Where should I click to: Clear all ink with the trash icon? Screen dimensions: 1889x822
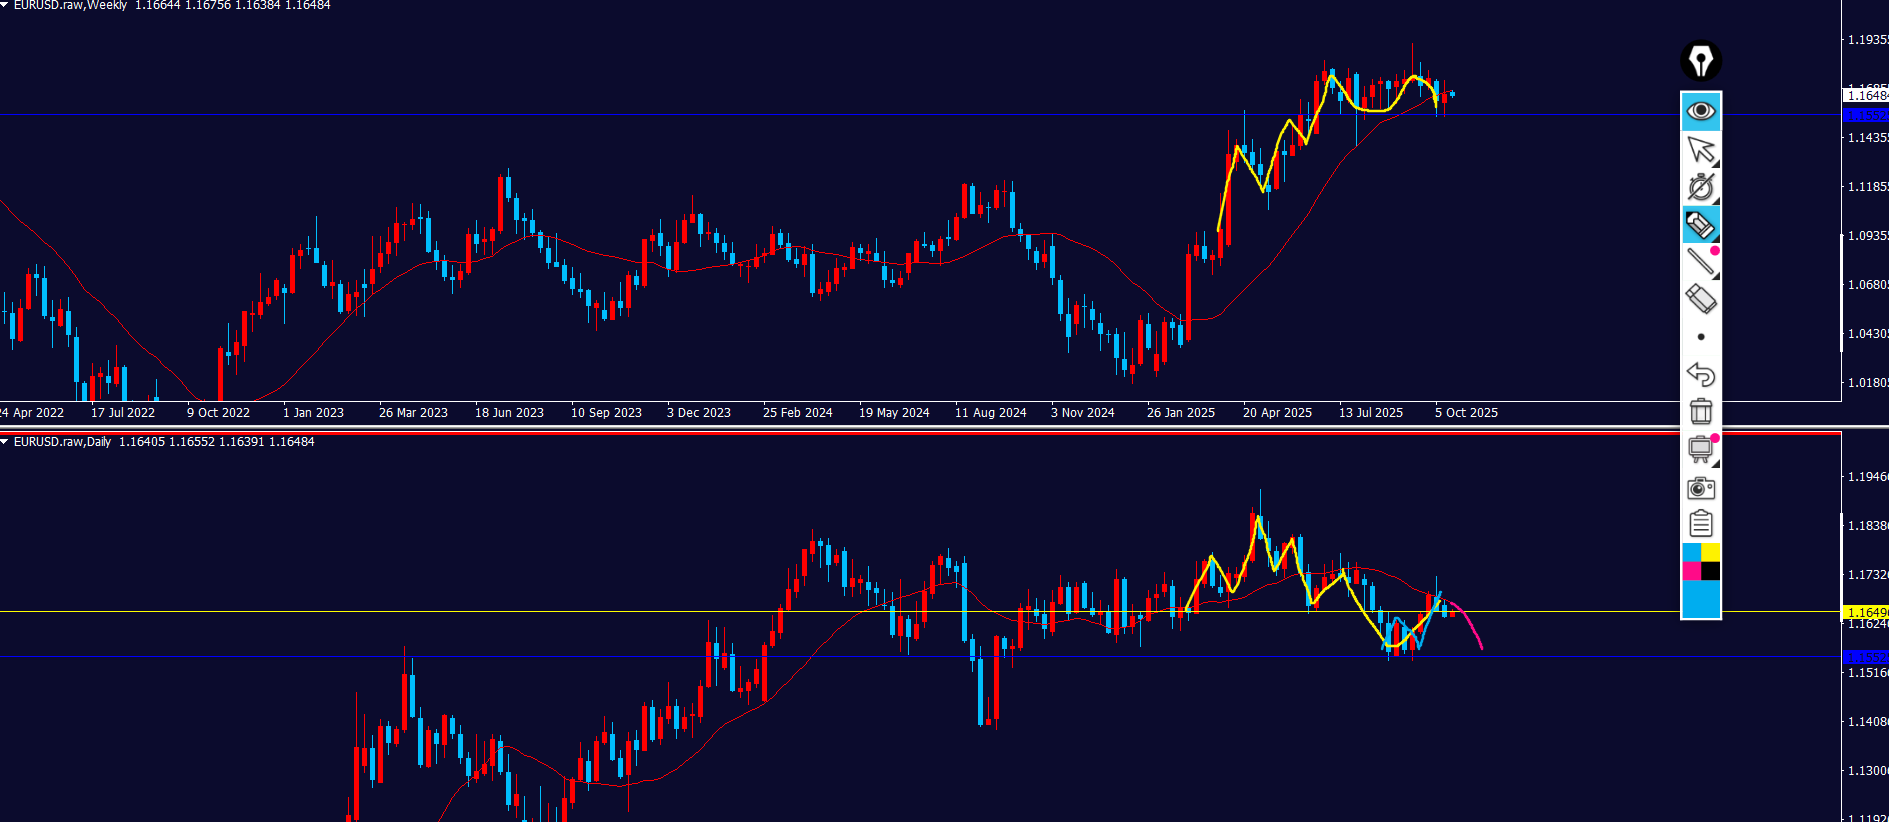(1700, 411)
